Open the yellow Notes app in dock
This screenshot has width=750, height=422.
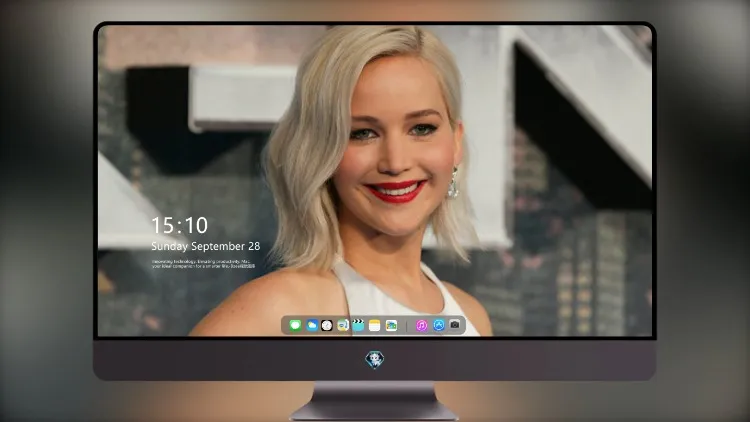(x=375, y=326)
